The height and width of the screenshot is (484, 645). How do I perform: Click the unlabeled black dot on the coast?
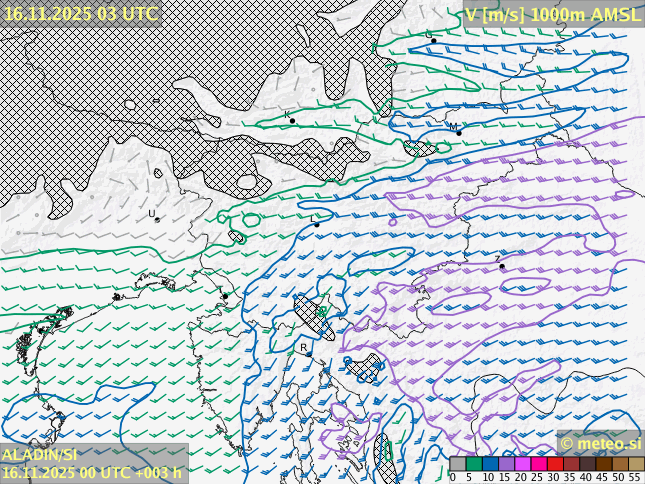tap(225, 296)
